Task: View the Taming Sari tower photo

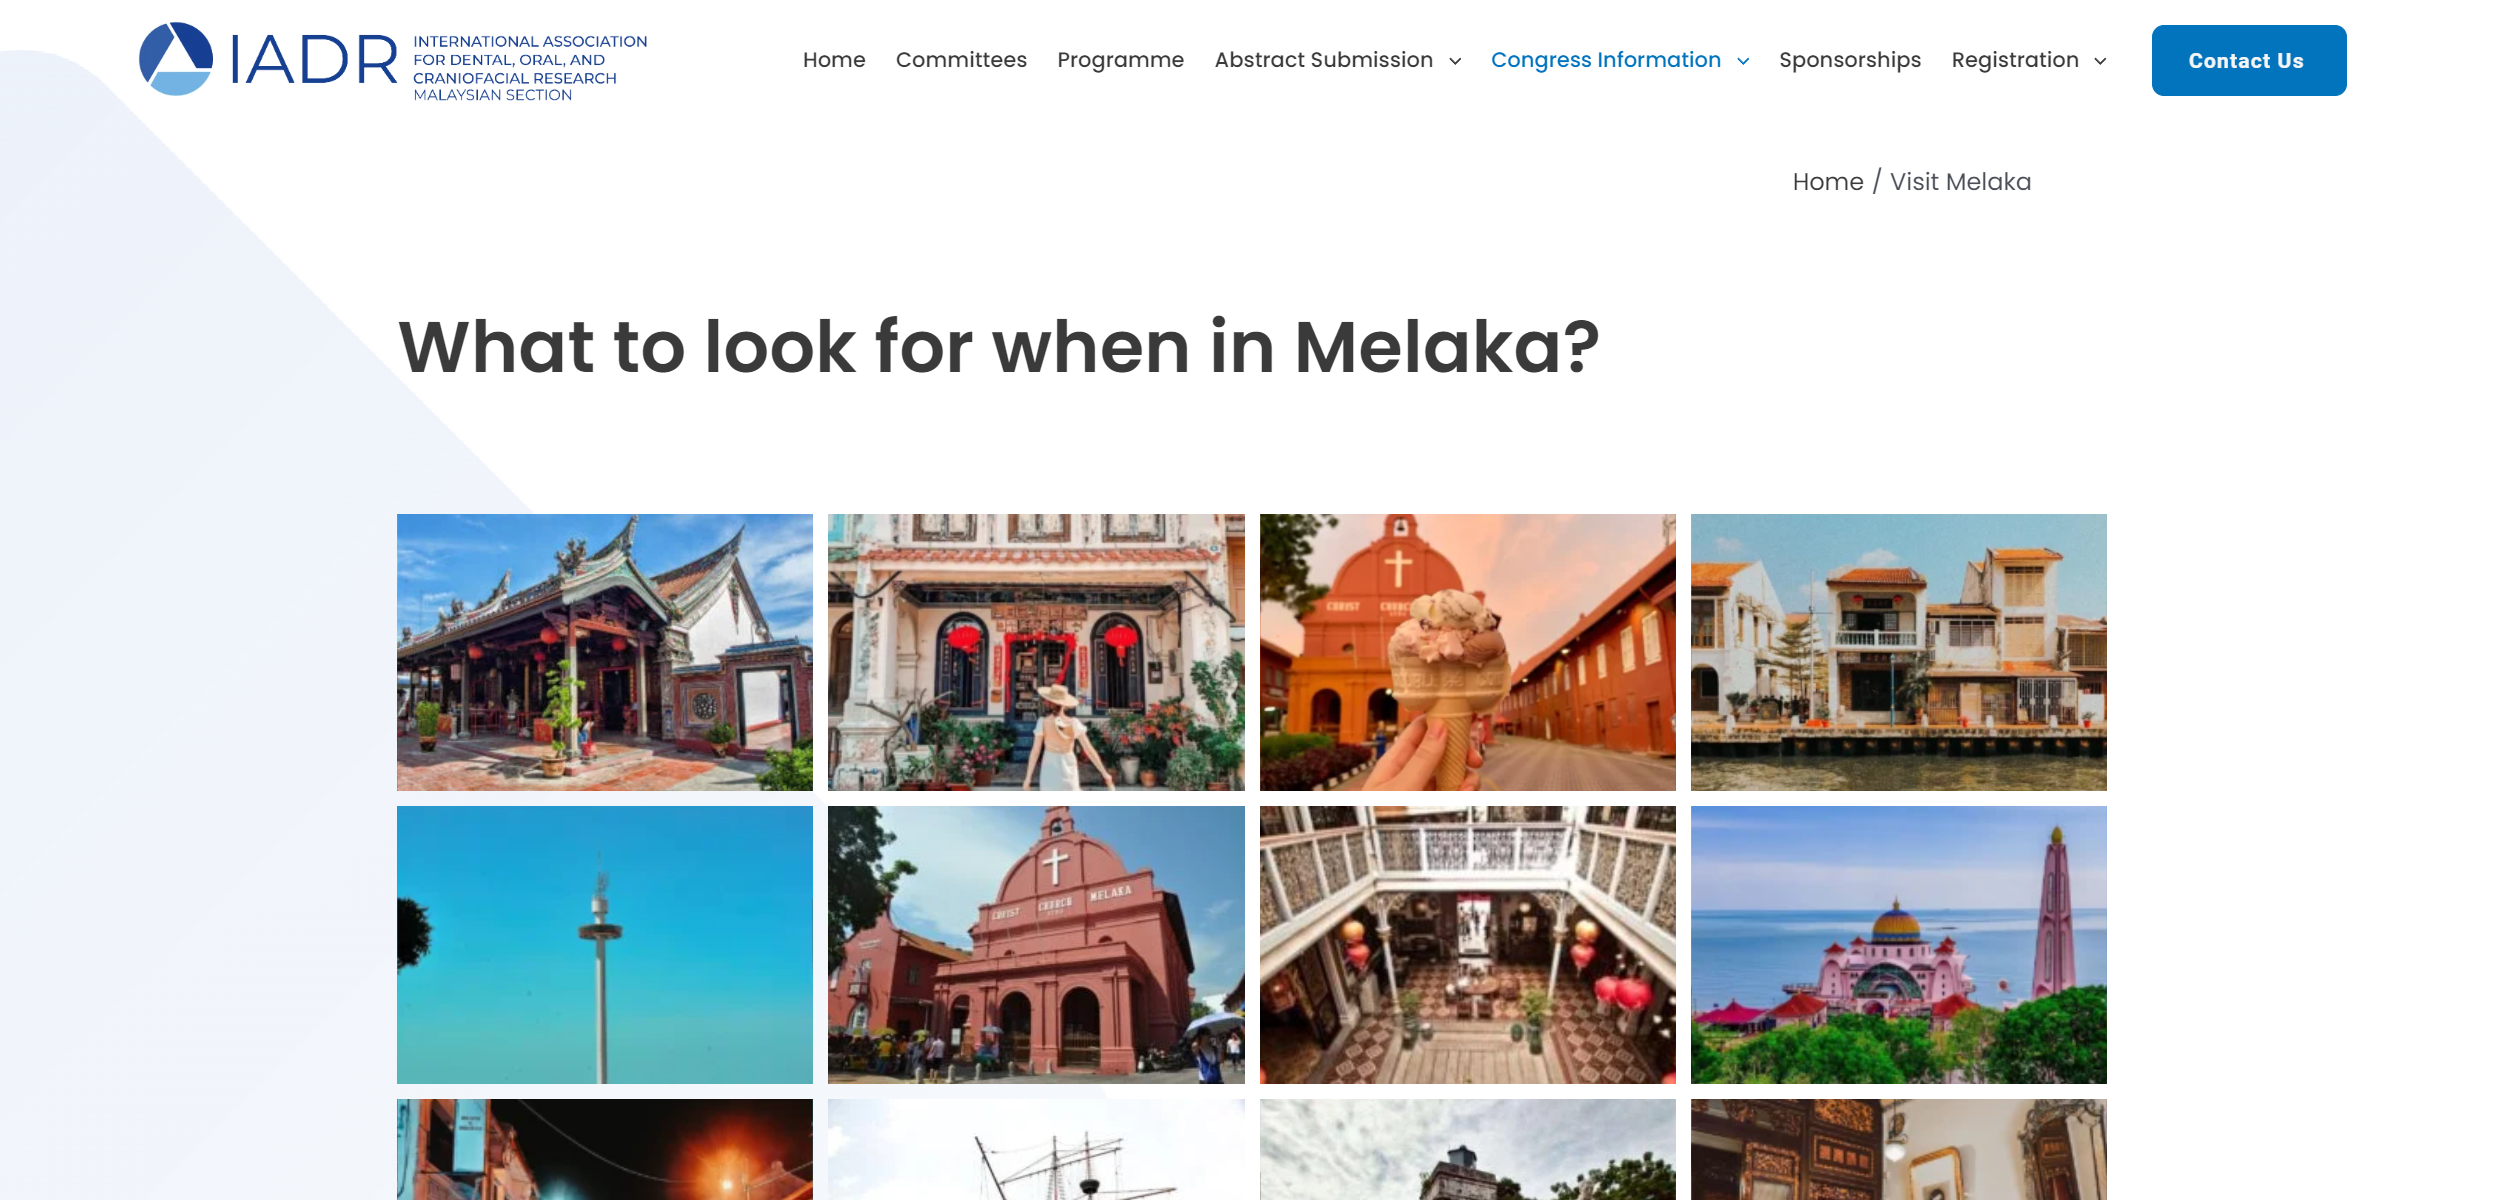Action: [x=605, y=945]
